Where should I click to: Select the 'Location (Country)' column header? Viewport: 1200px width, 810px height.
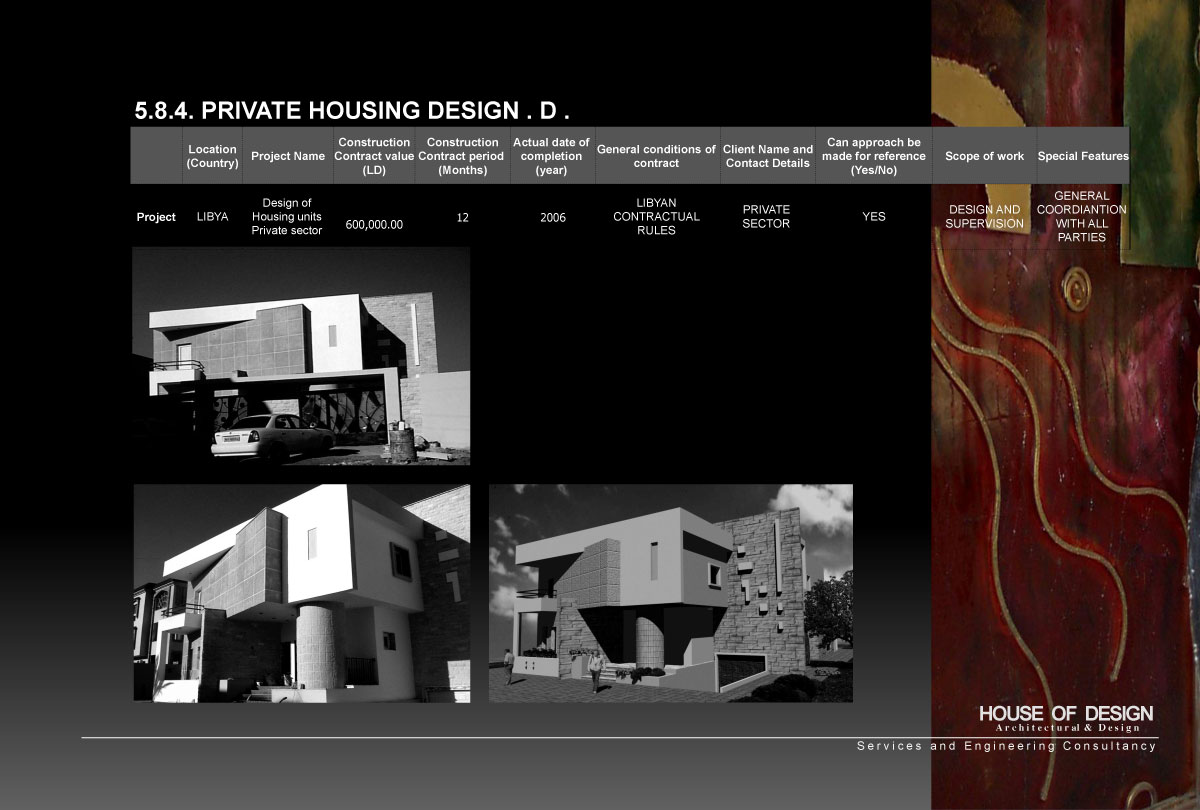[x=212, y=156]
